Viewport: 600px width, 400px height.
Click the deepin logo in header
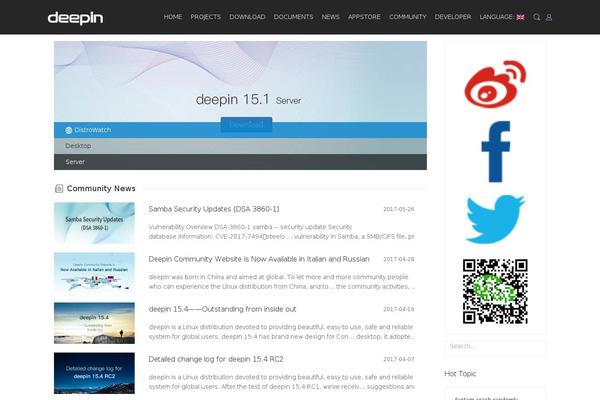[x=75, y=18]
